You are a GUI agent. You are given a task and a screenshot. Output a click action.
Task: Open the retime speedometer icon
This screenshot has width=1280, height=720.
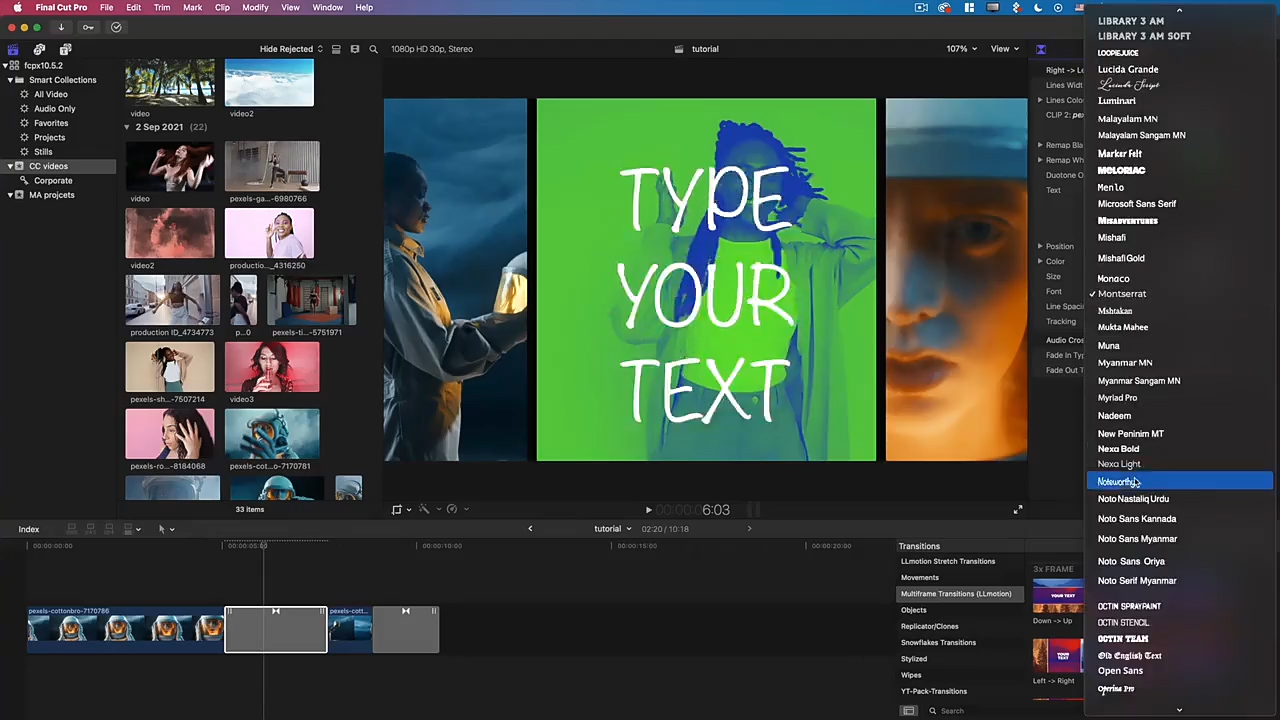[454, 510]
